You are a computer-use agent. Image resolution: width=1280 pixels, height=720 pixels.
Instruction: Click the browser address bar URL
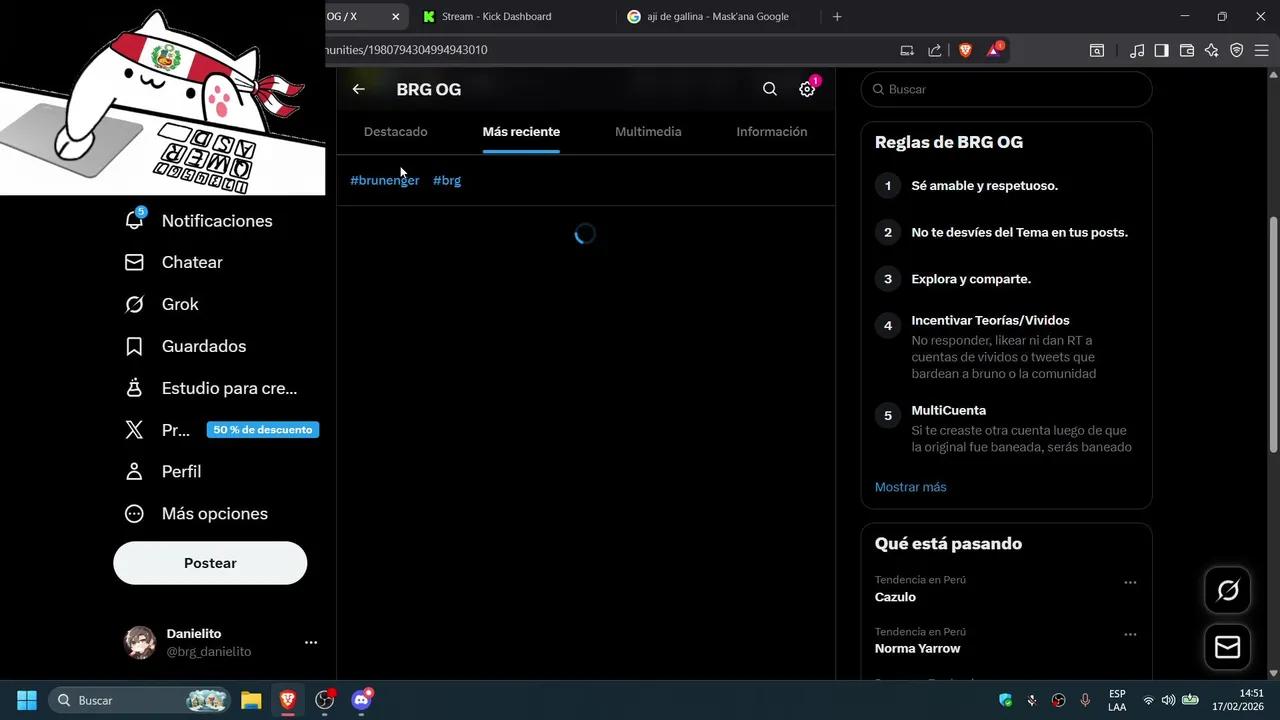407,50
